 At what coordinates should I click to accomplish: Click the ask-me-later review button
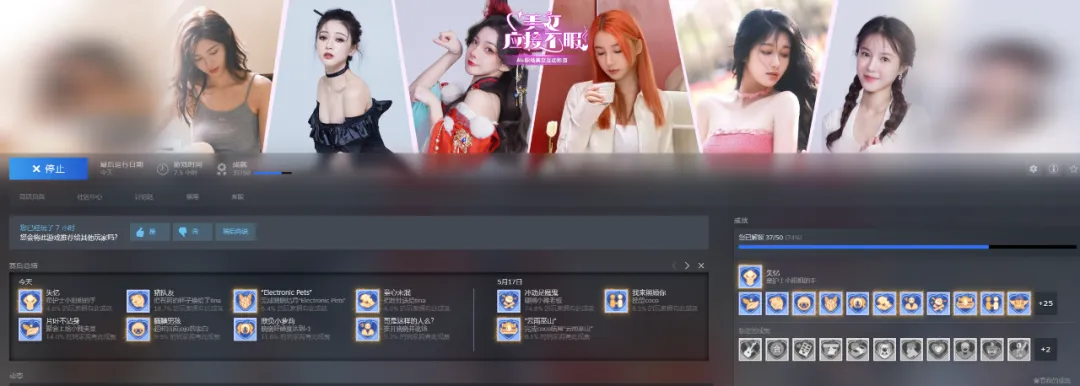236,232
